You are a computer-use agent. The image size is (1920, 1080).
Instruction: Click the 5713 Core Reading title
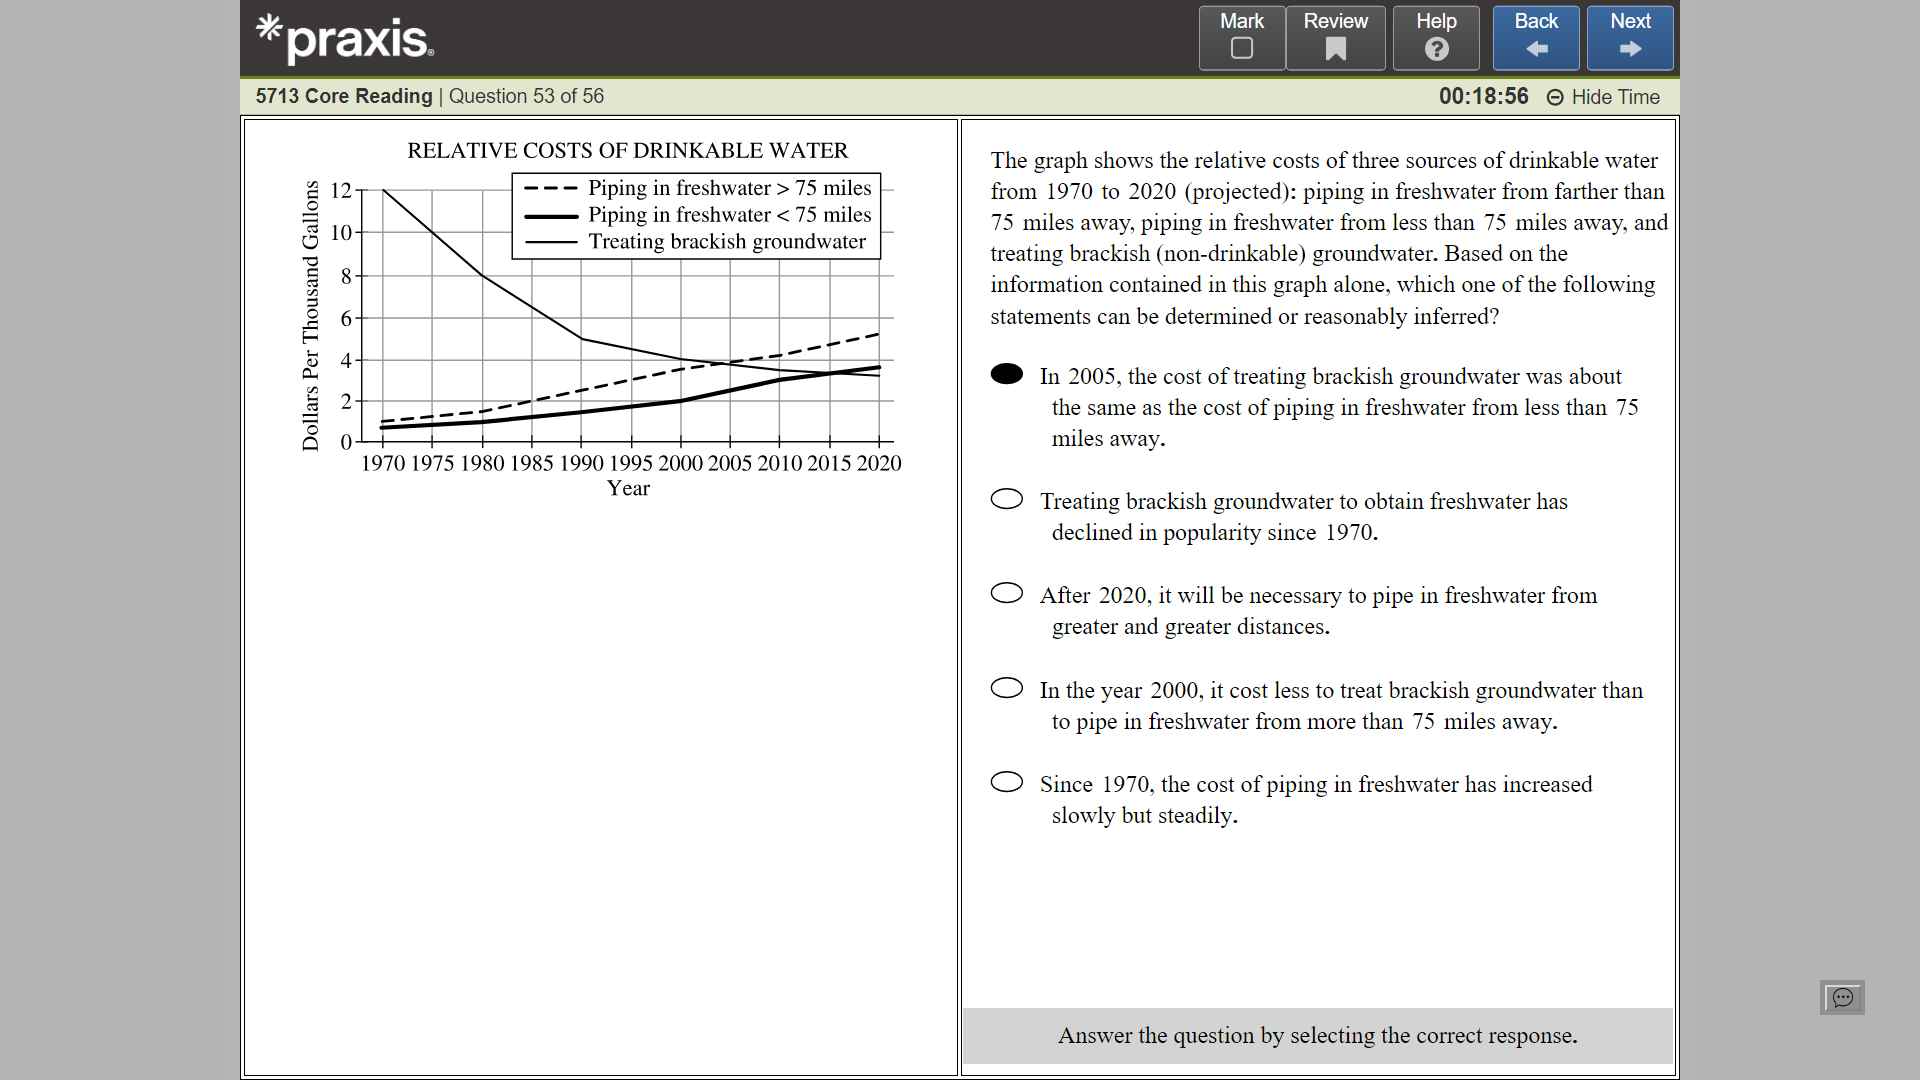click(344, 96)
